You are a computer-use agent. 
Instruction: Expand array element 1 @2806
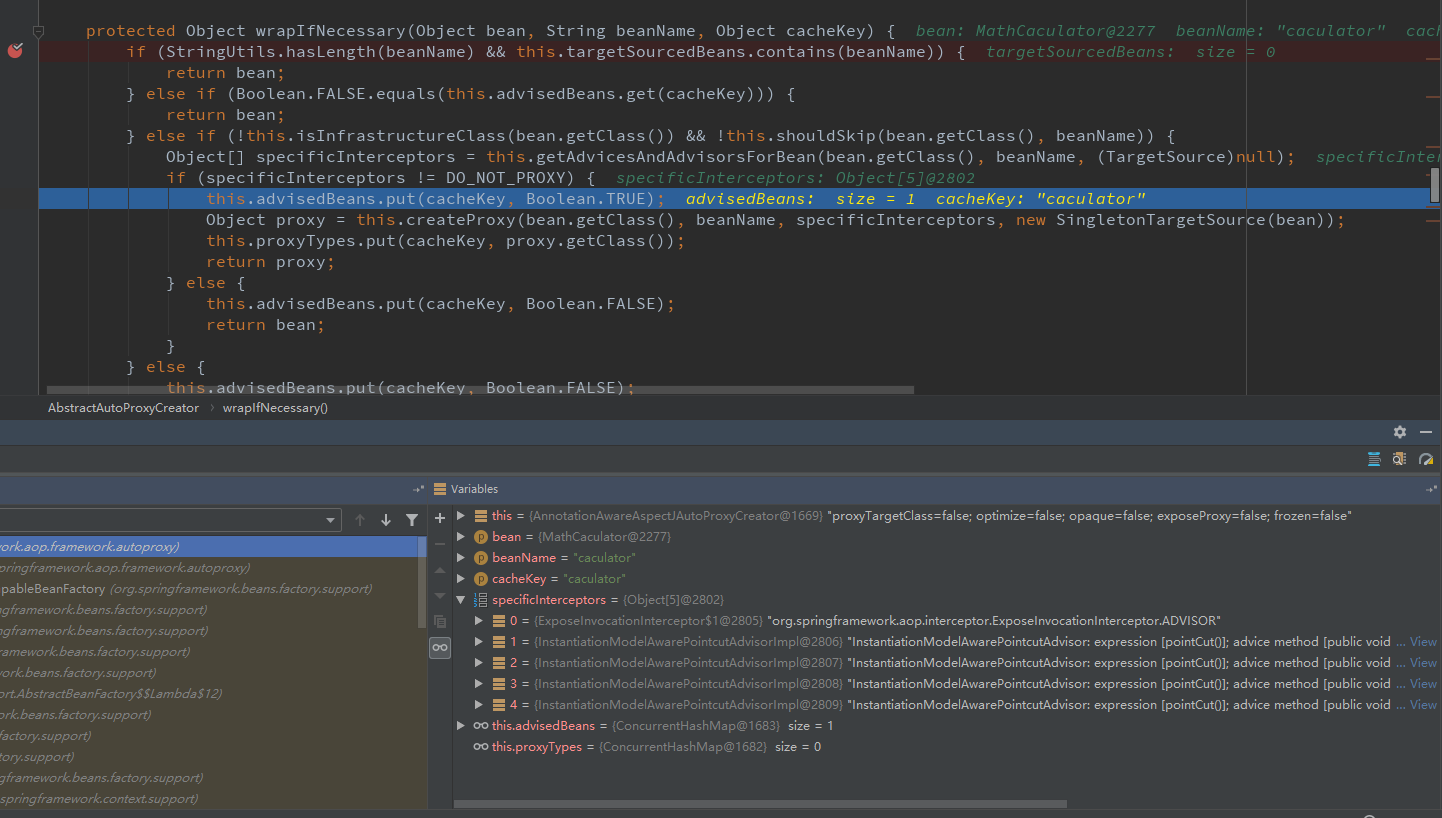(x=479, y=642)
